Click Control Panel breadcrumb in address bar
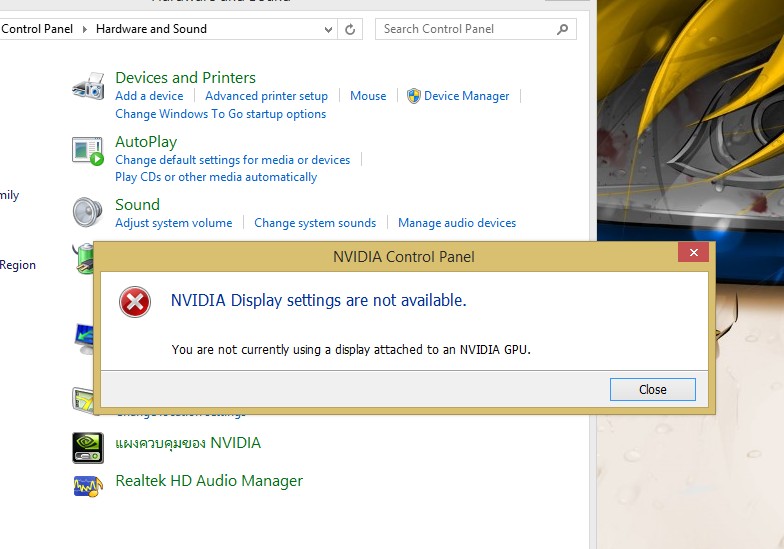 point(37,29)
